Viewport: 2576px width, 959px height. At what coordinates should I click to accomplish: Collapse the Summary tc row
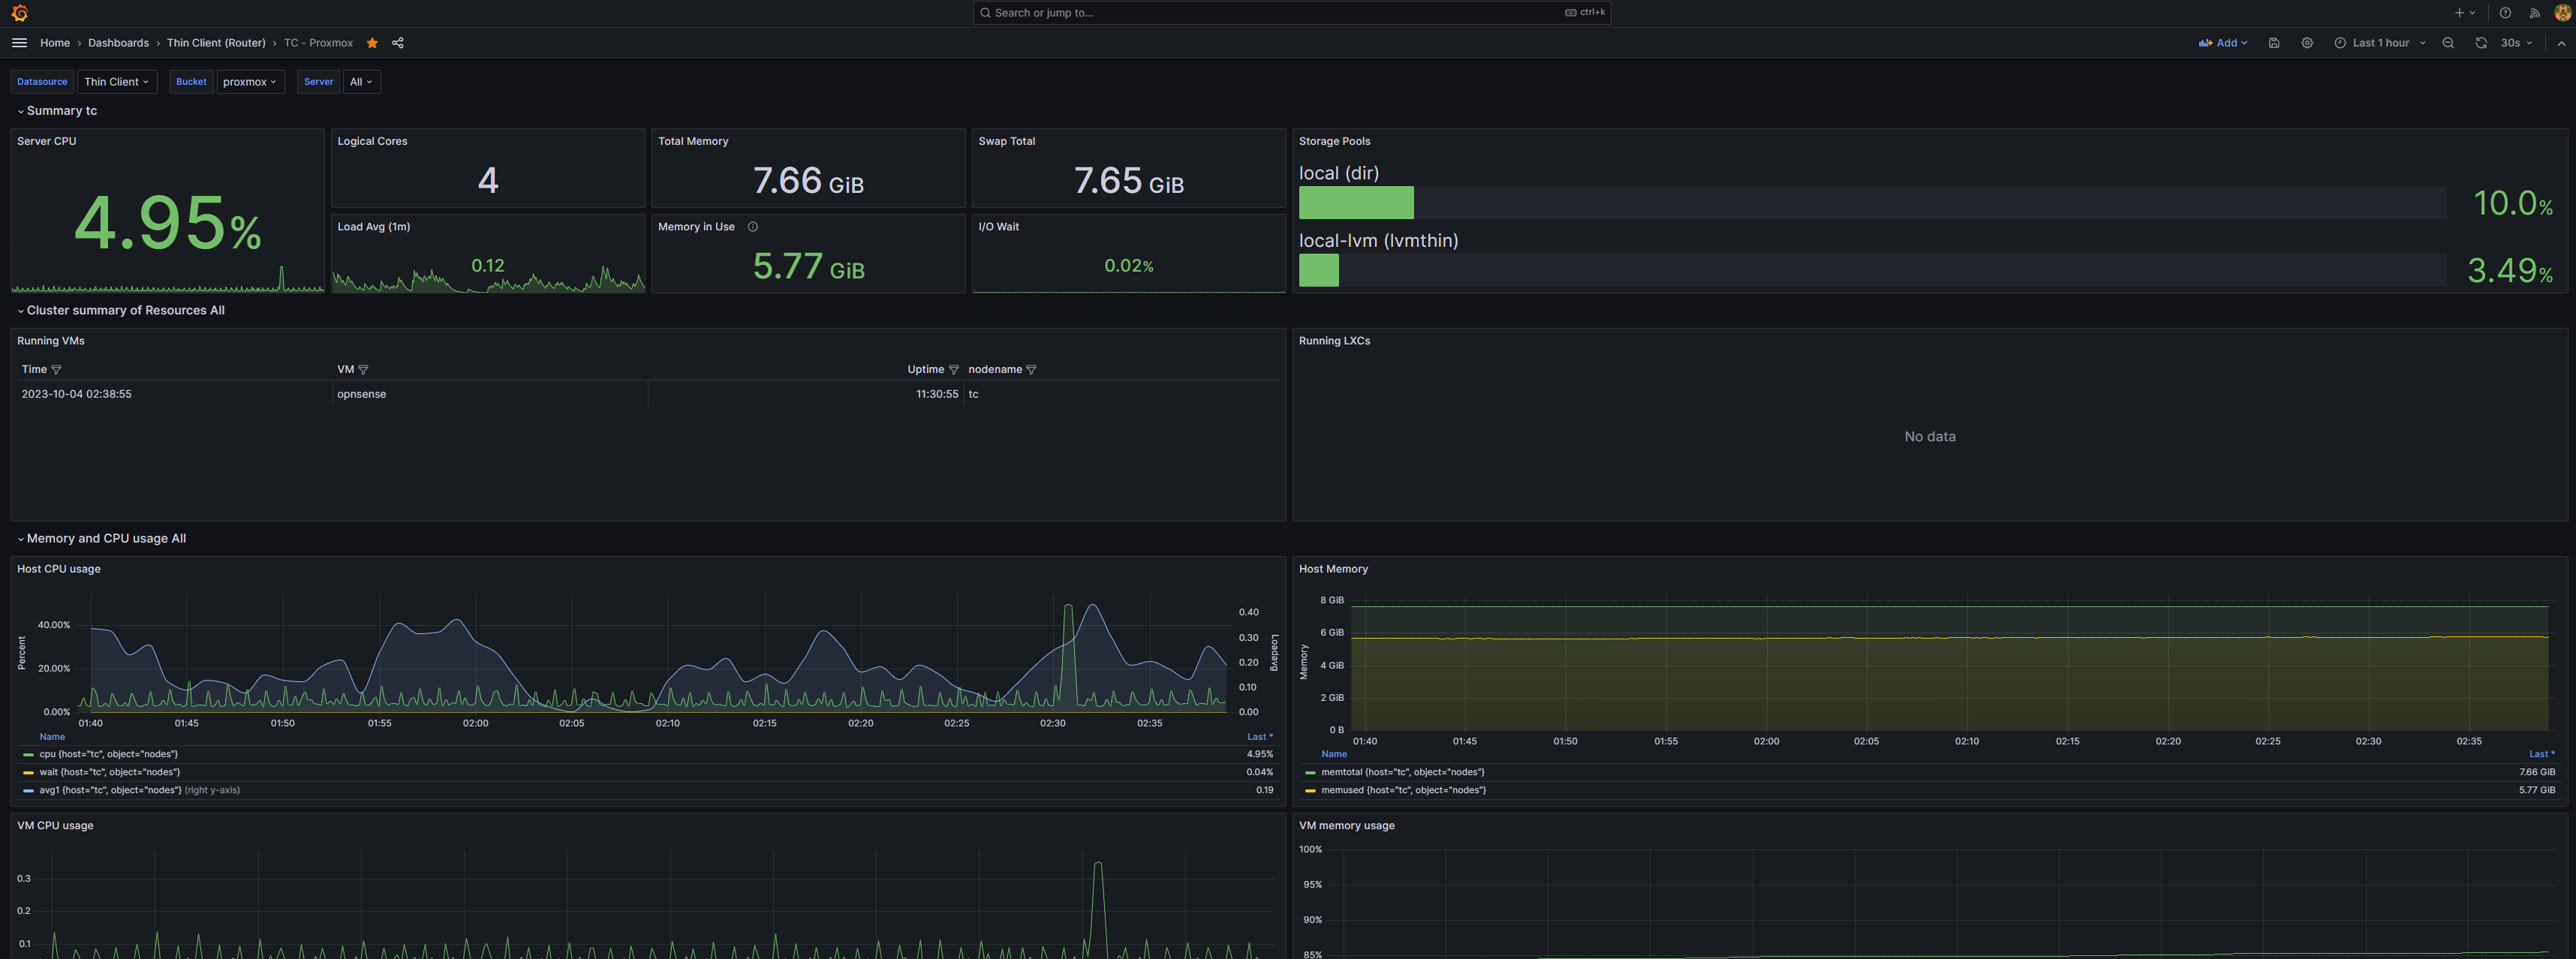click(61, 111)
